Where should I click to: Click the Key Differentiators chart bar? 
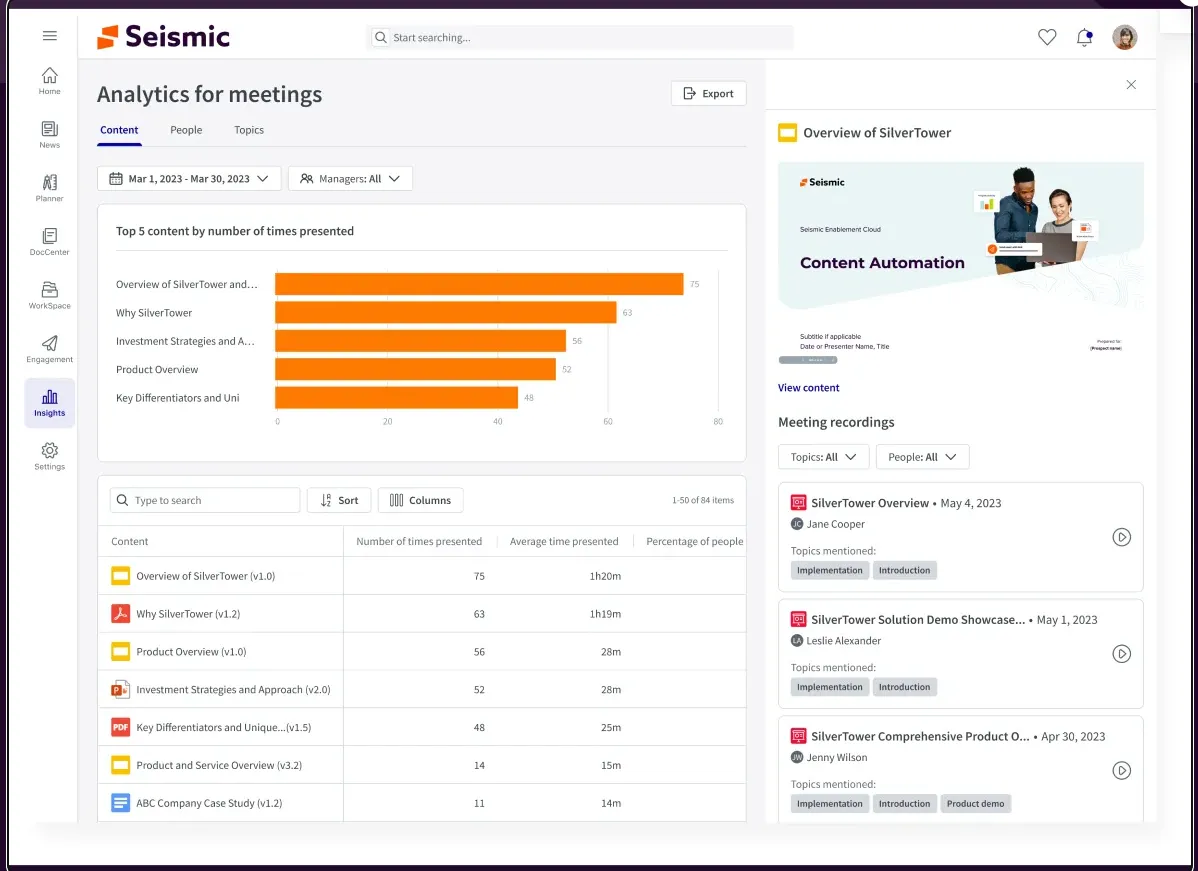coord(397,398)
